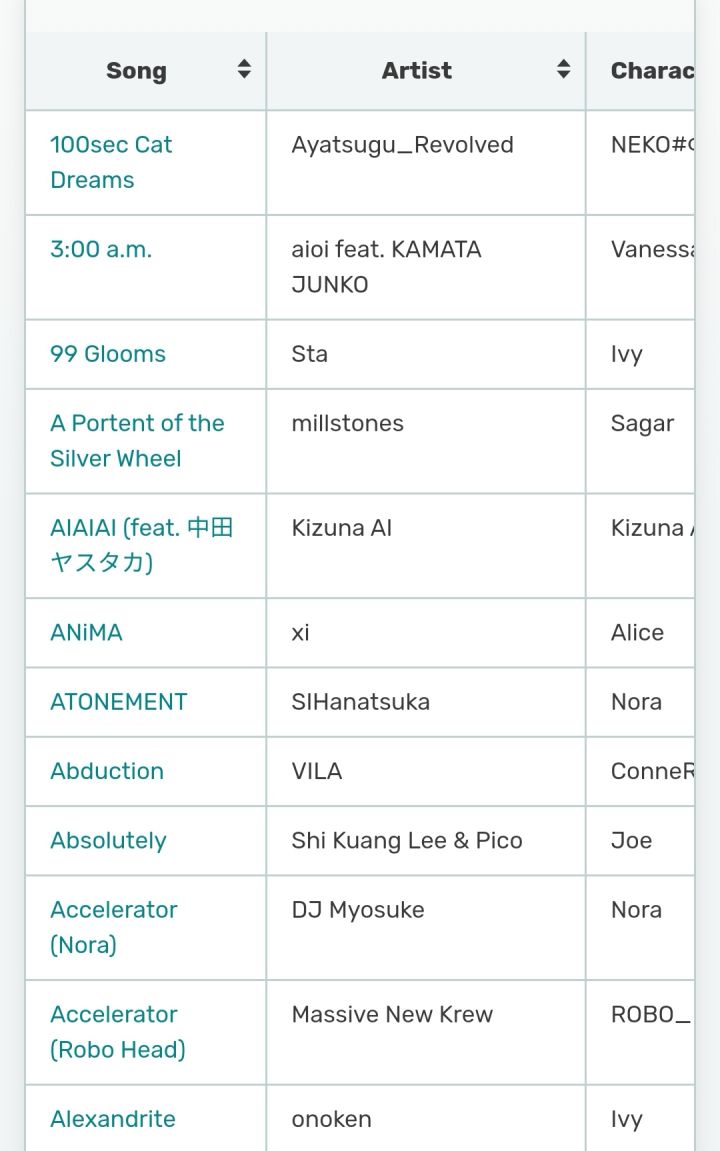
Task: Click the Artist column sort arrows
Action: [x=564, y=70]
